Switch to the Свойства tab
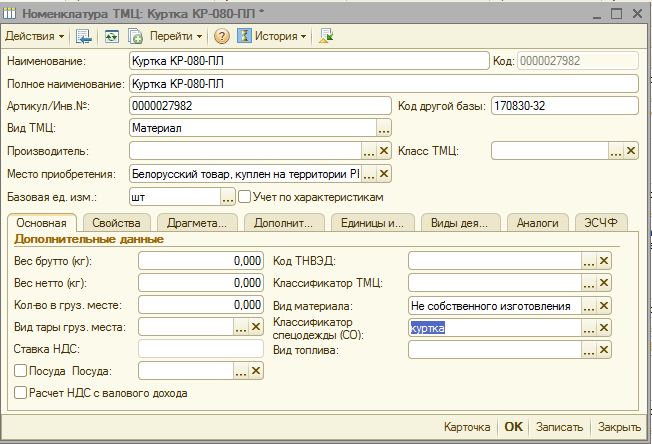 [117, 223]
